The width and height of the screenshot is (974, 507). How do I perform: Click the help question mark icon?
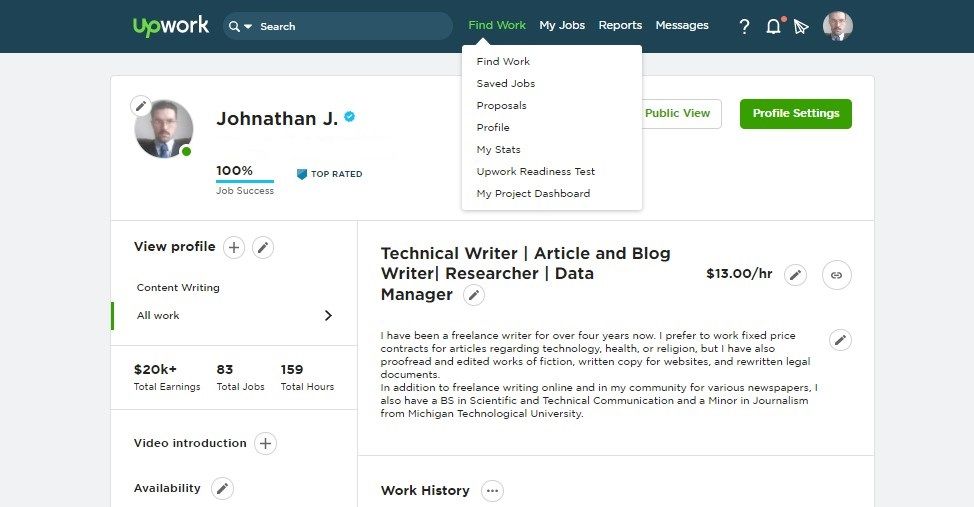point(744,27)
